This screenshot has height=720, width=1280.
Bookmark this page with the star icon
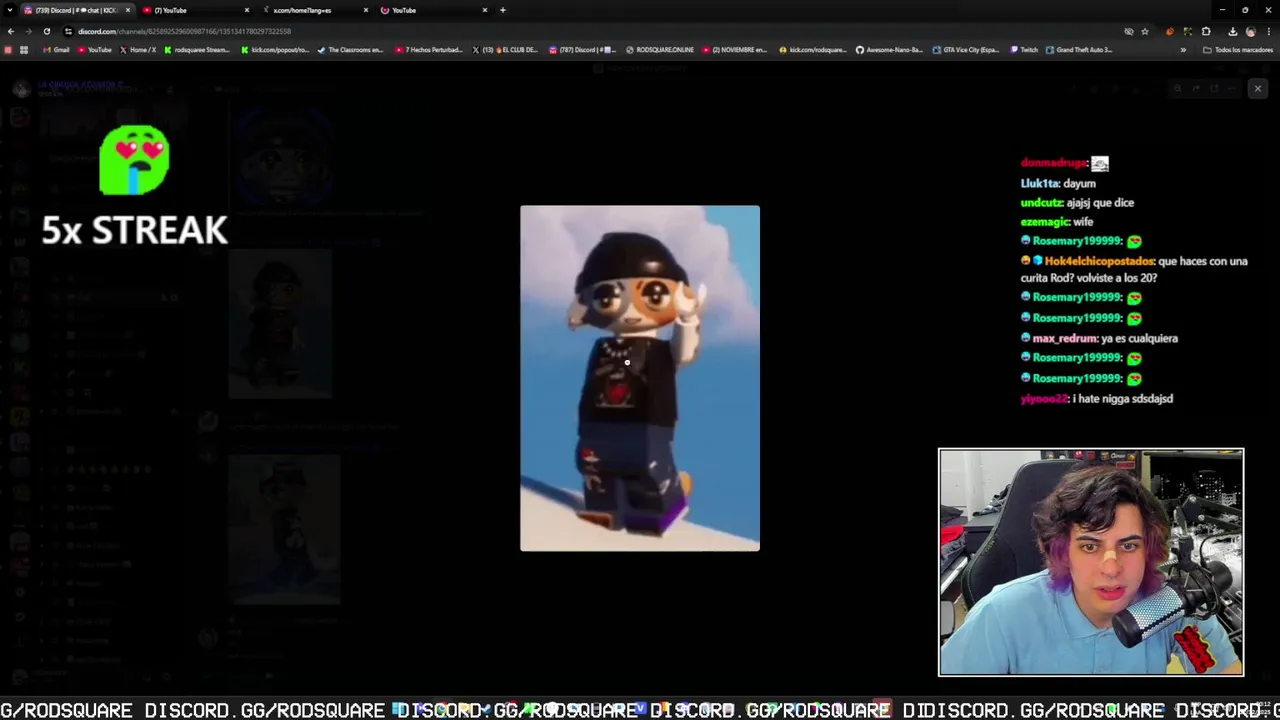tap(1145, 31)
